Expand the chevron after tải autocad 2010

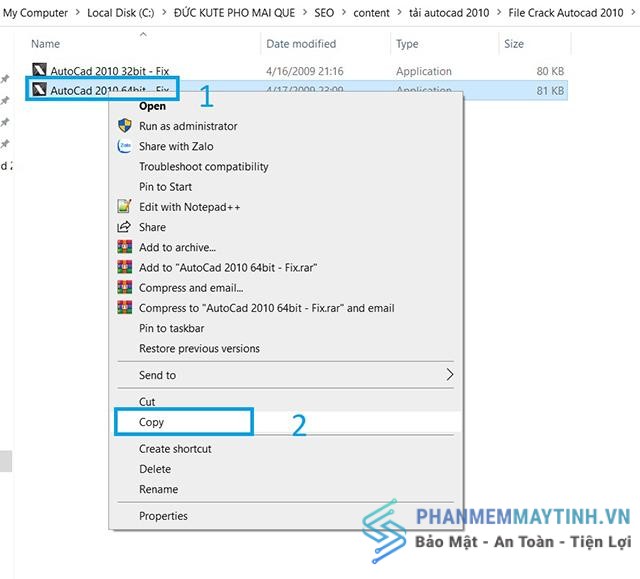(499, 13)
